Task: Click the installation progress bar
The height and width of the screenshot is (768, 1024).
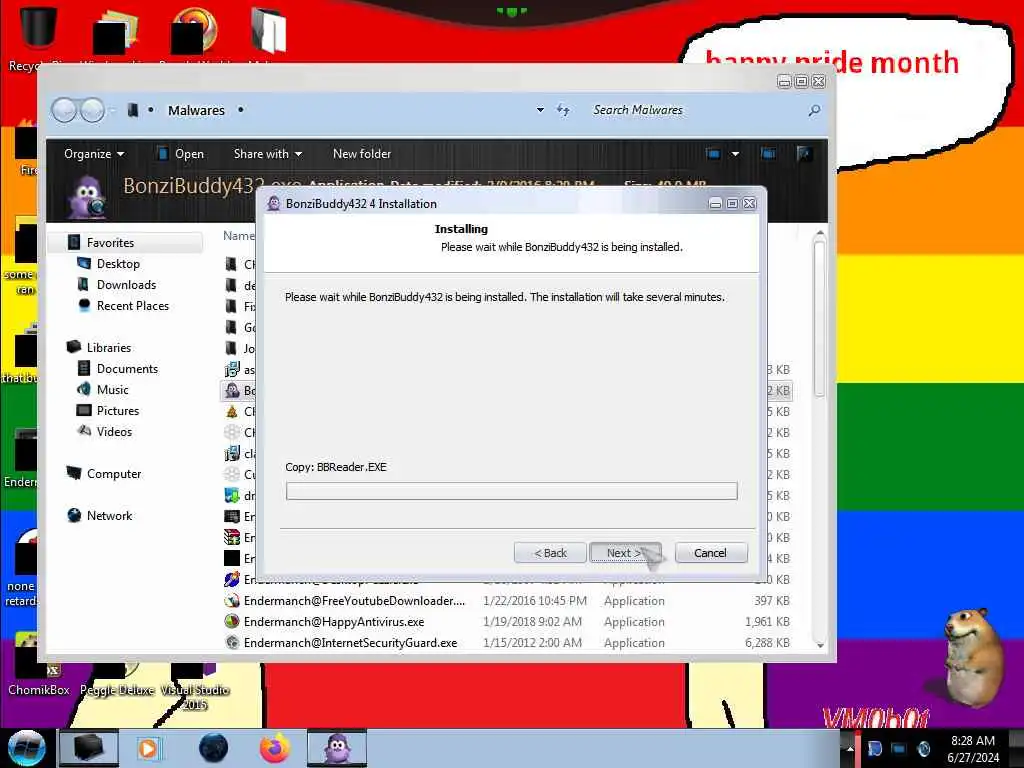Action: [511, 491]
